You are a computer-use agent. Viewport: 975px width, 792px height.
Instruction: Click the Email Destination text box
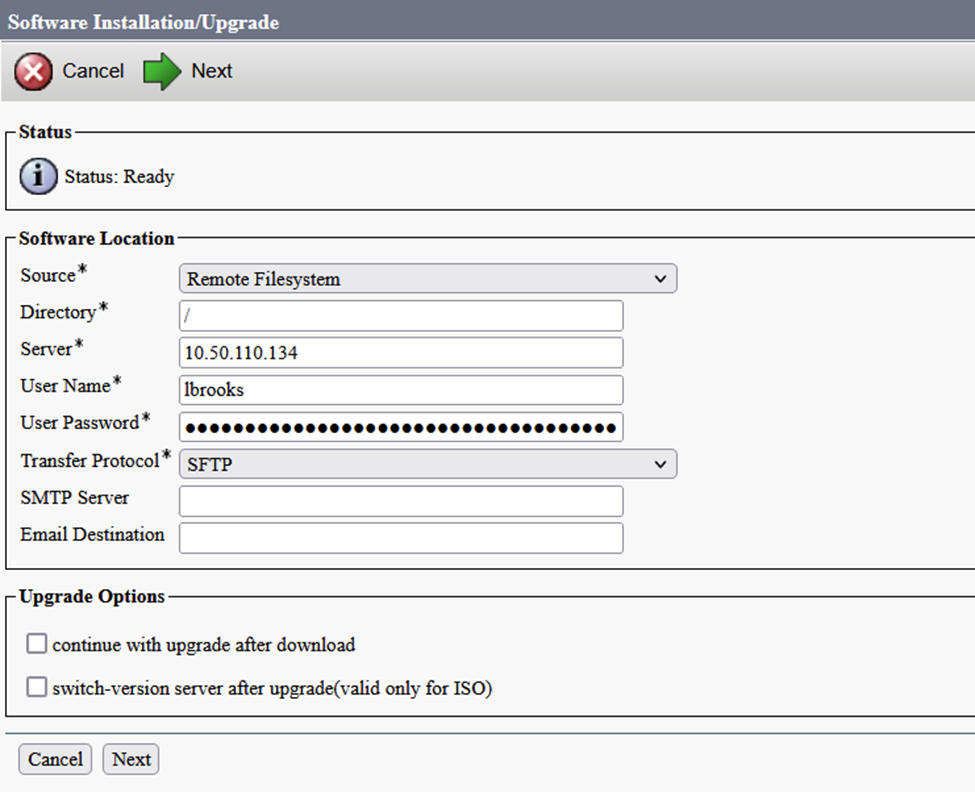[401, 538]
